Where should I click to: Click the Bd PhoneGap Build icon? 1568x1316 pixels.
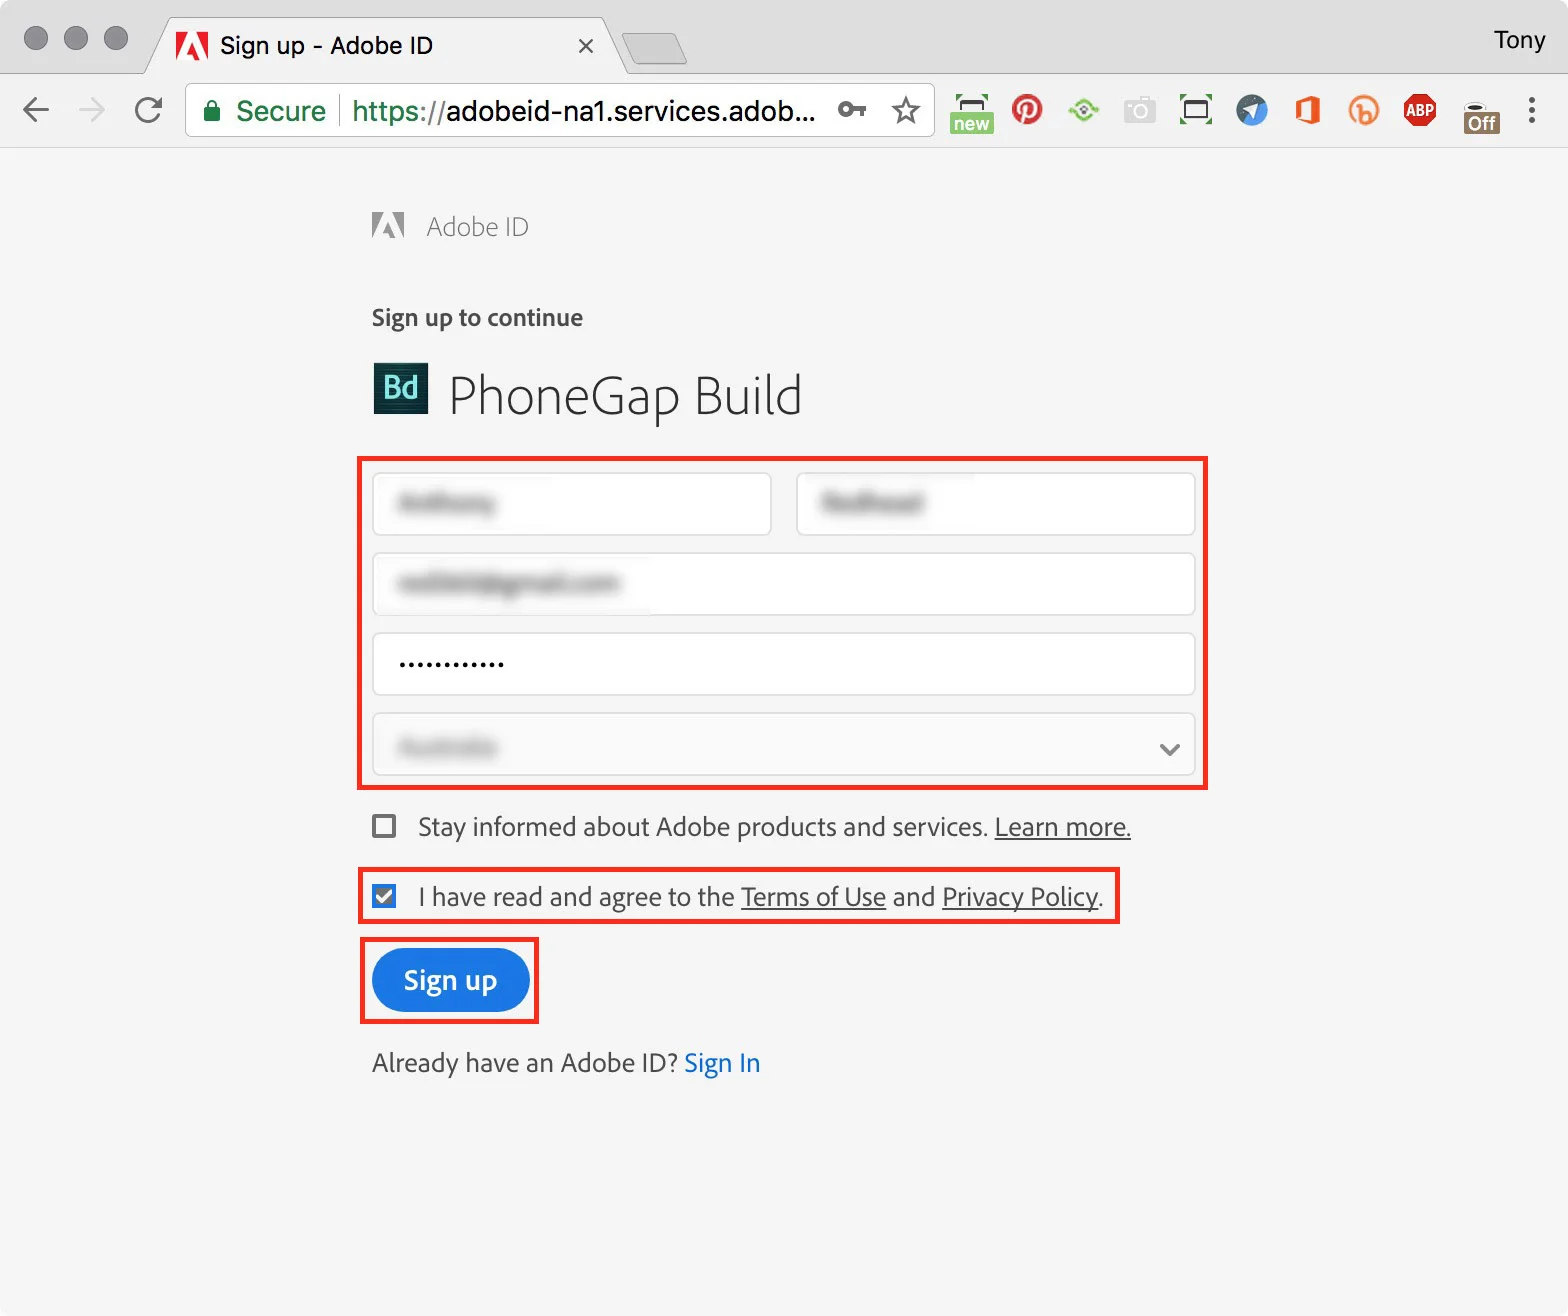(400, 388)
